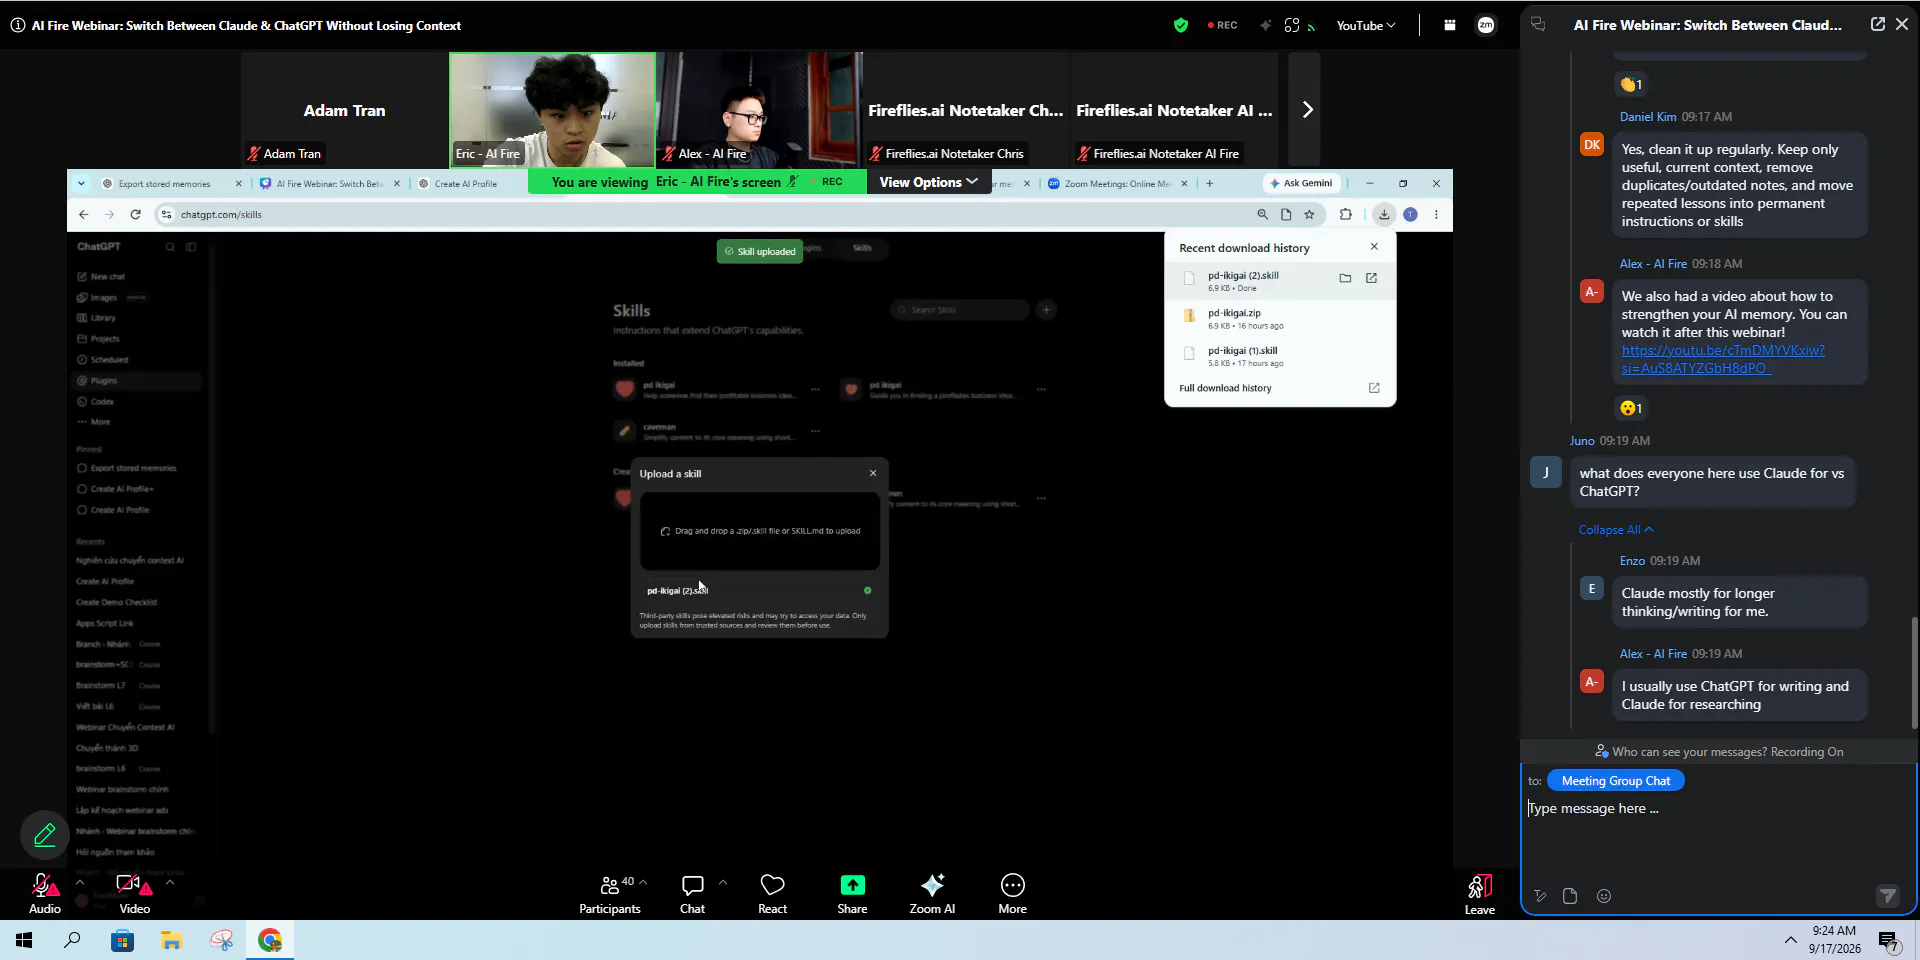
Task: Click the red REC recording indicator in the top bar
Action: pos(1222,26)
